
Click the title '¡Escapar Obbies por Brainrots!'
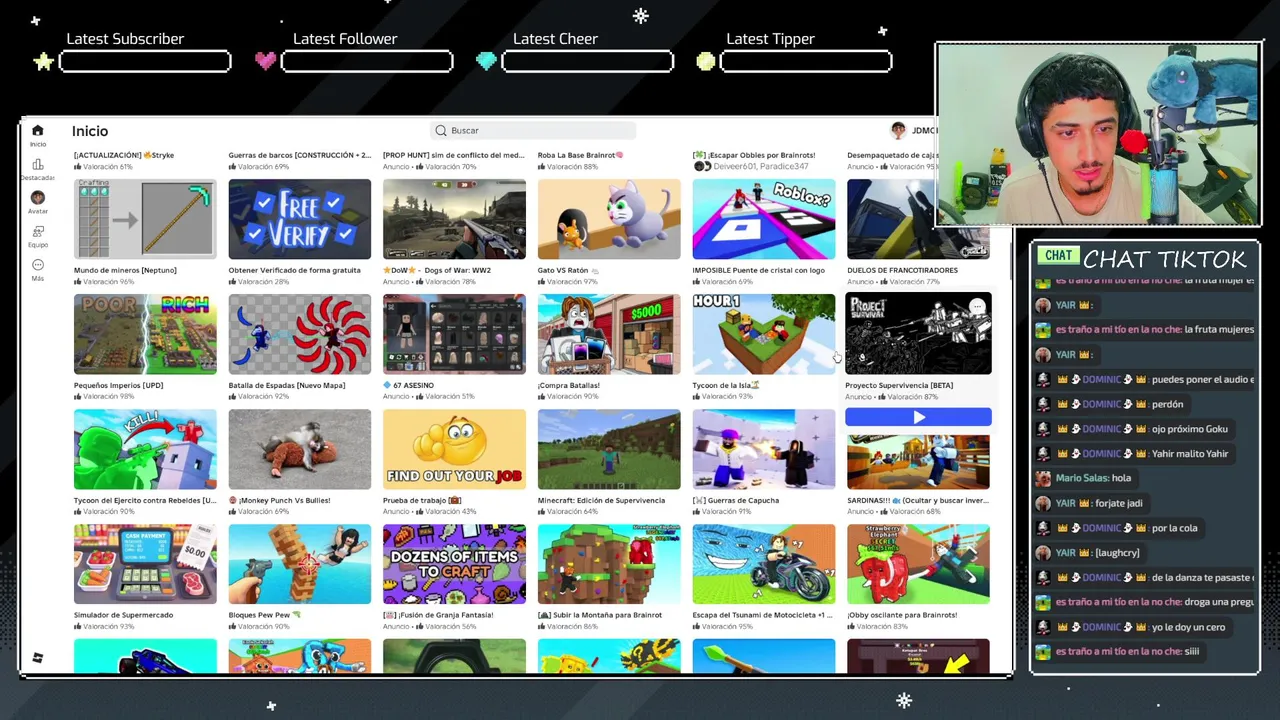[x=754, y=155]
